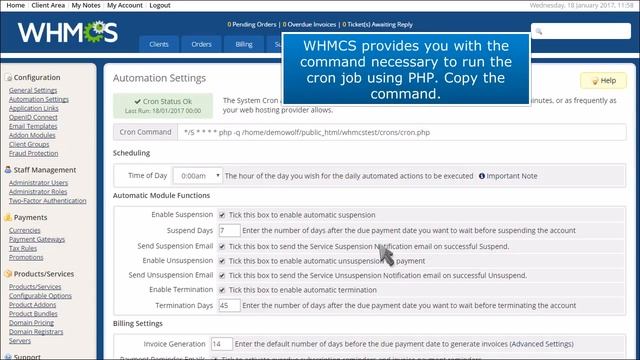Click the top search box
640x360 pixels.
pyautogui.click(x=581, y=31)
